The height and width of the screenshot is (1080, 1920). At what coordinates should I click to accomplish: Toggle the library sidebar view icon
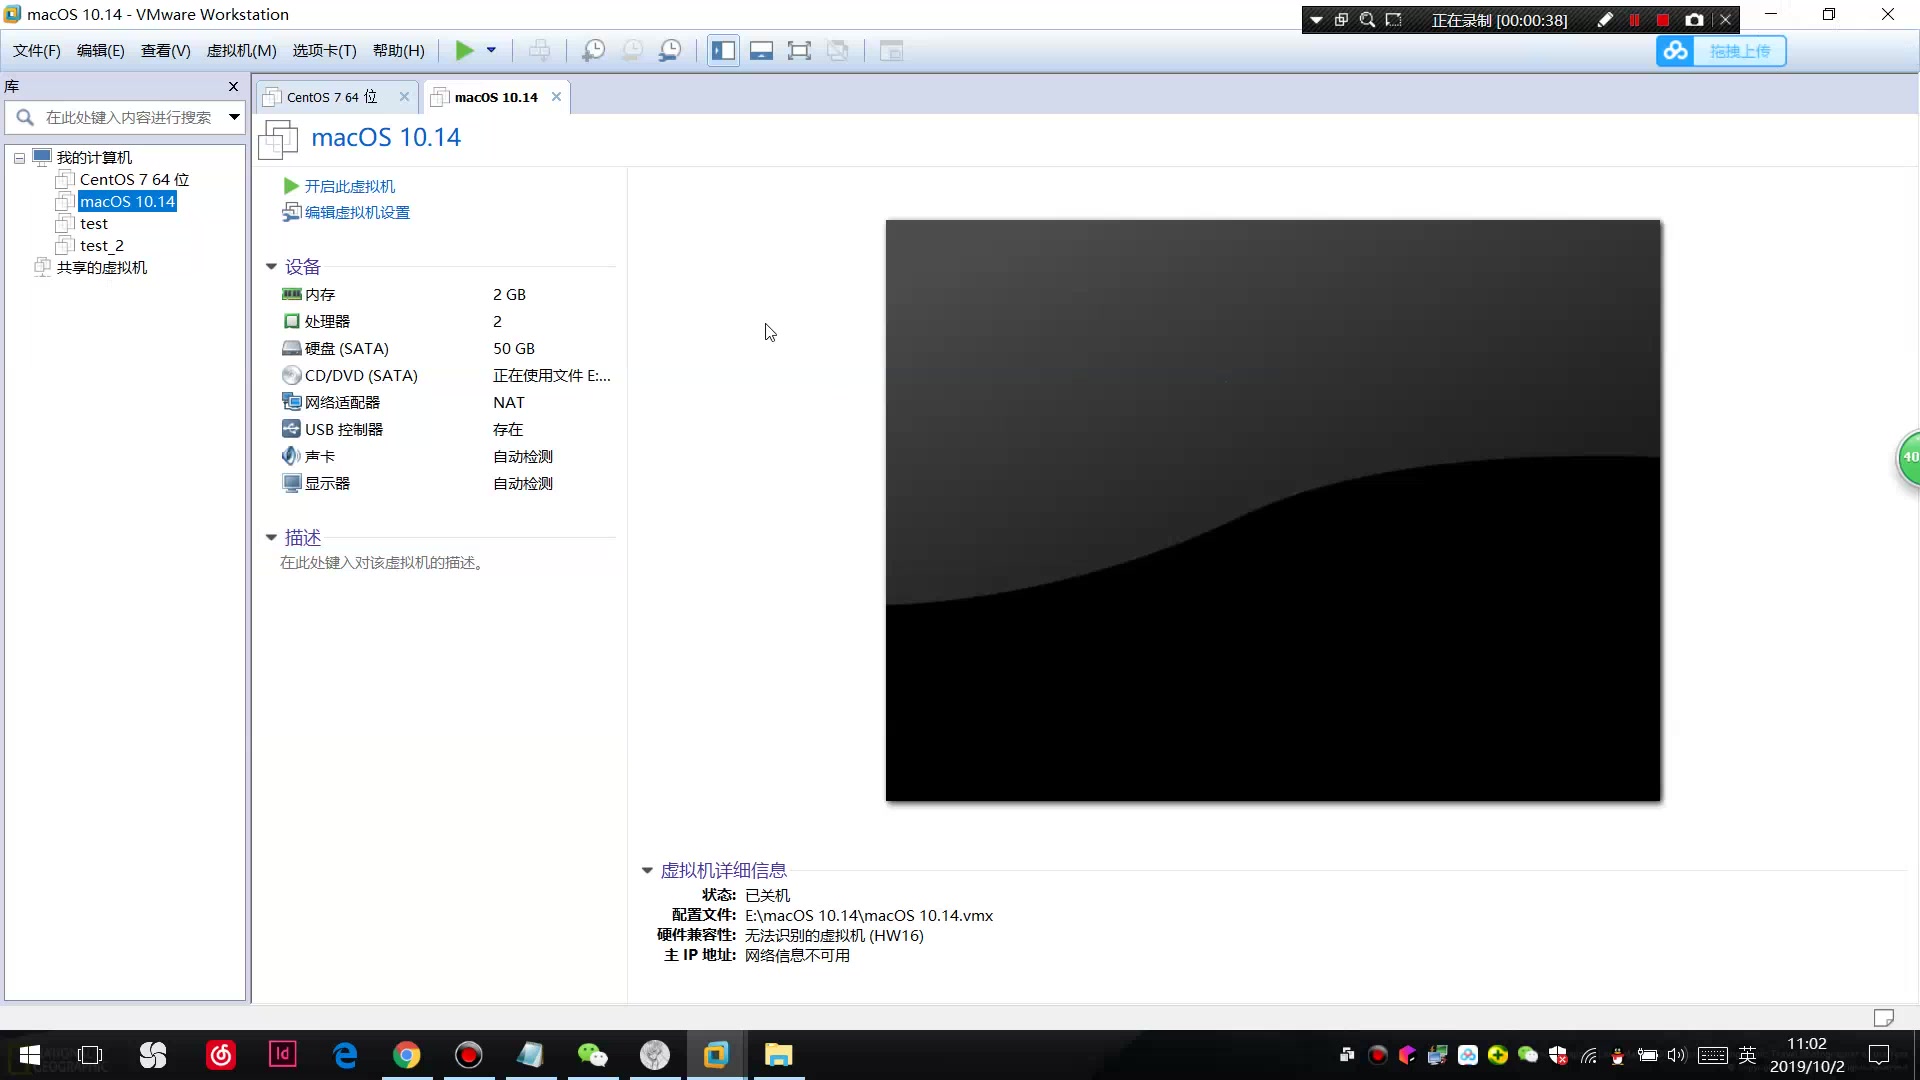point(723,51)
